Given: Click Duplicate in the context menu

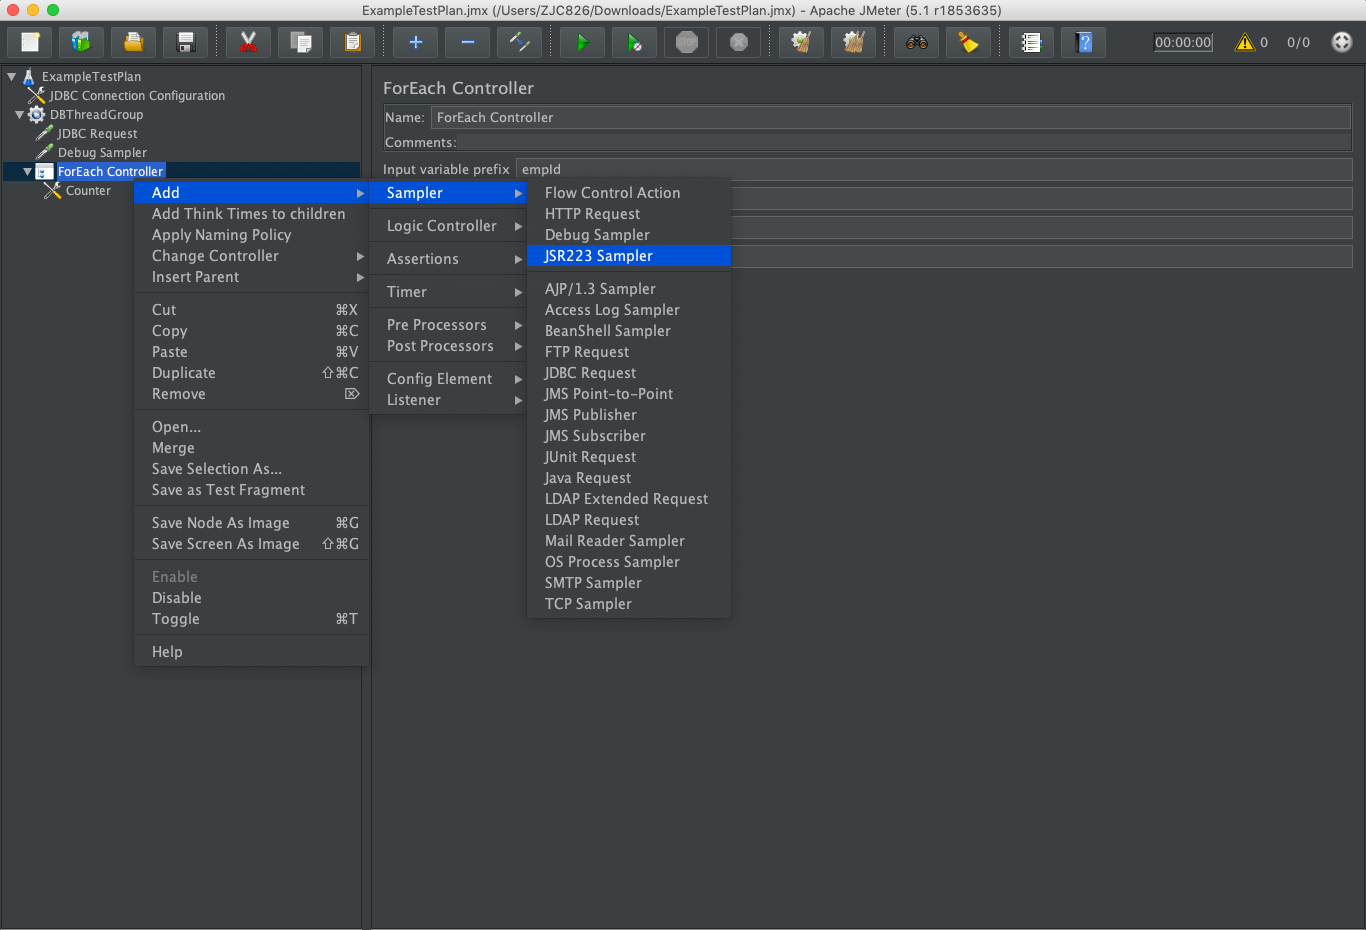Looking at the screenshot, I should pyautogui.click(x=251, y=373).
